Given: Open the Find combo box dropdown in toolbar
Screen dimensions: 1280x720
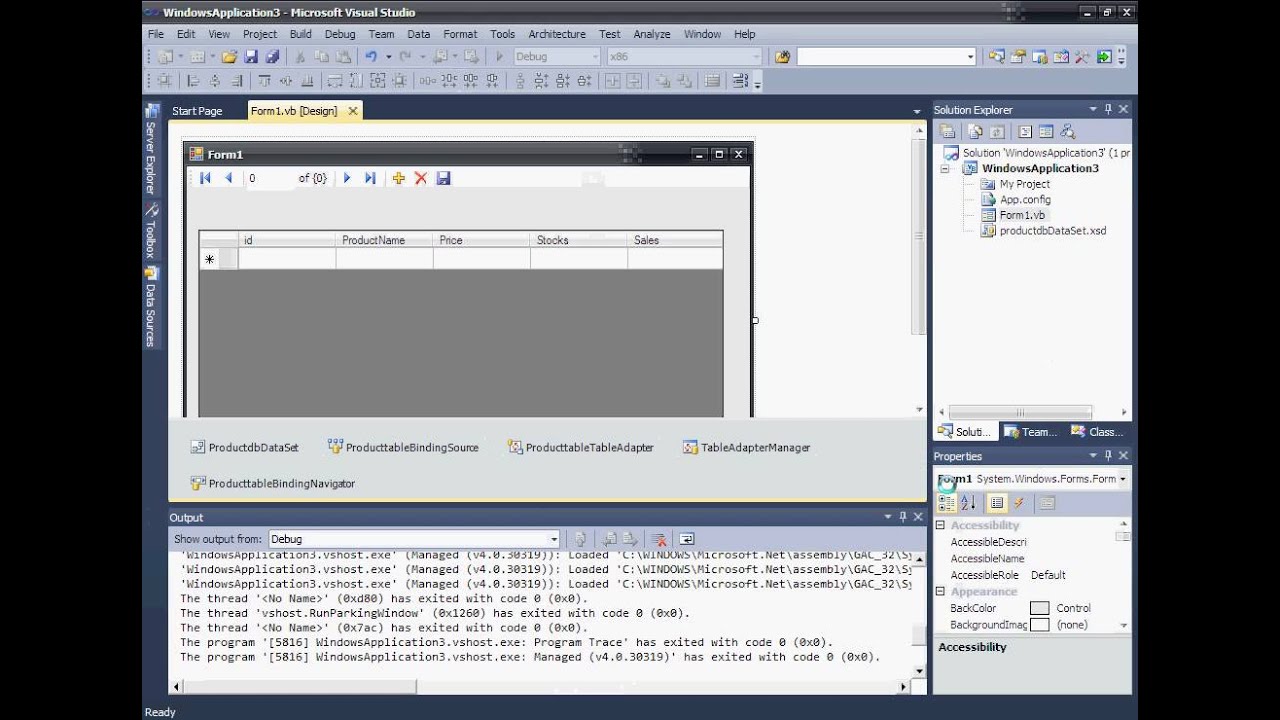Looking at the screenshot, I should (x=970, y=57).
